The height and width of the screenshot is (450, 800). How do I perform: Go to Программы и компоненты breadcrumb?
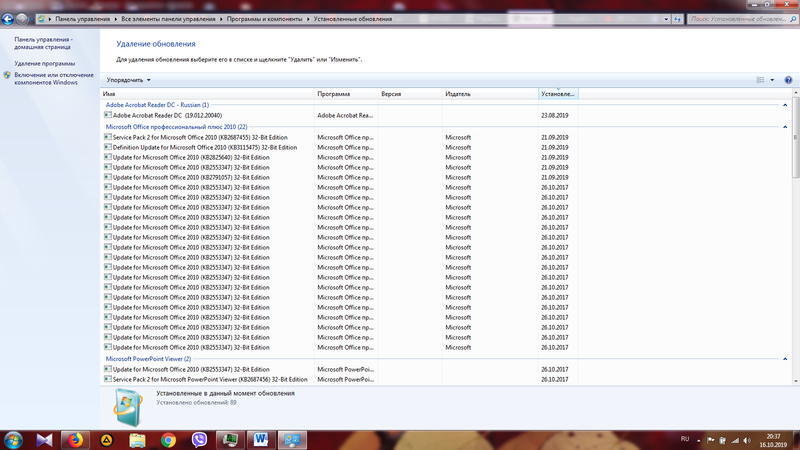[x=264, y=19]
